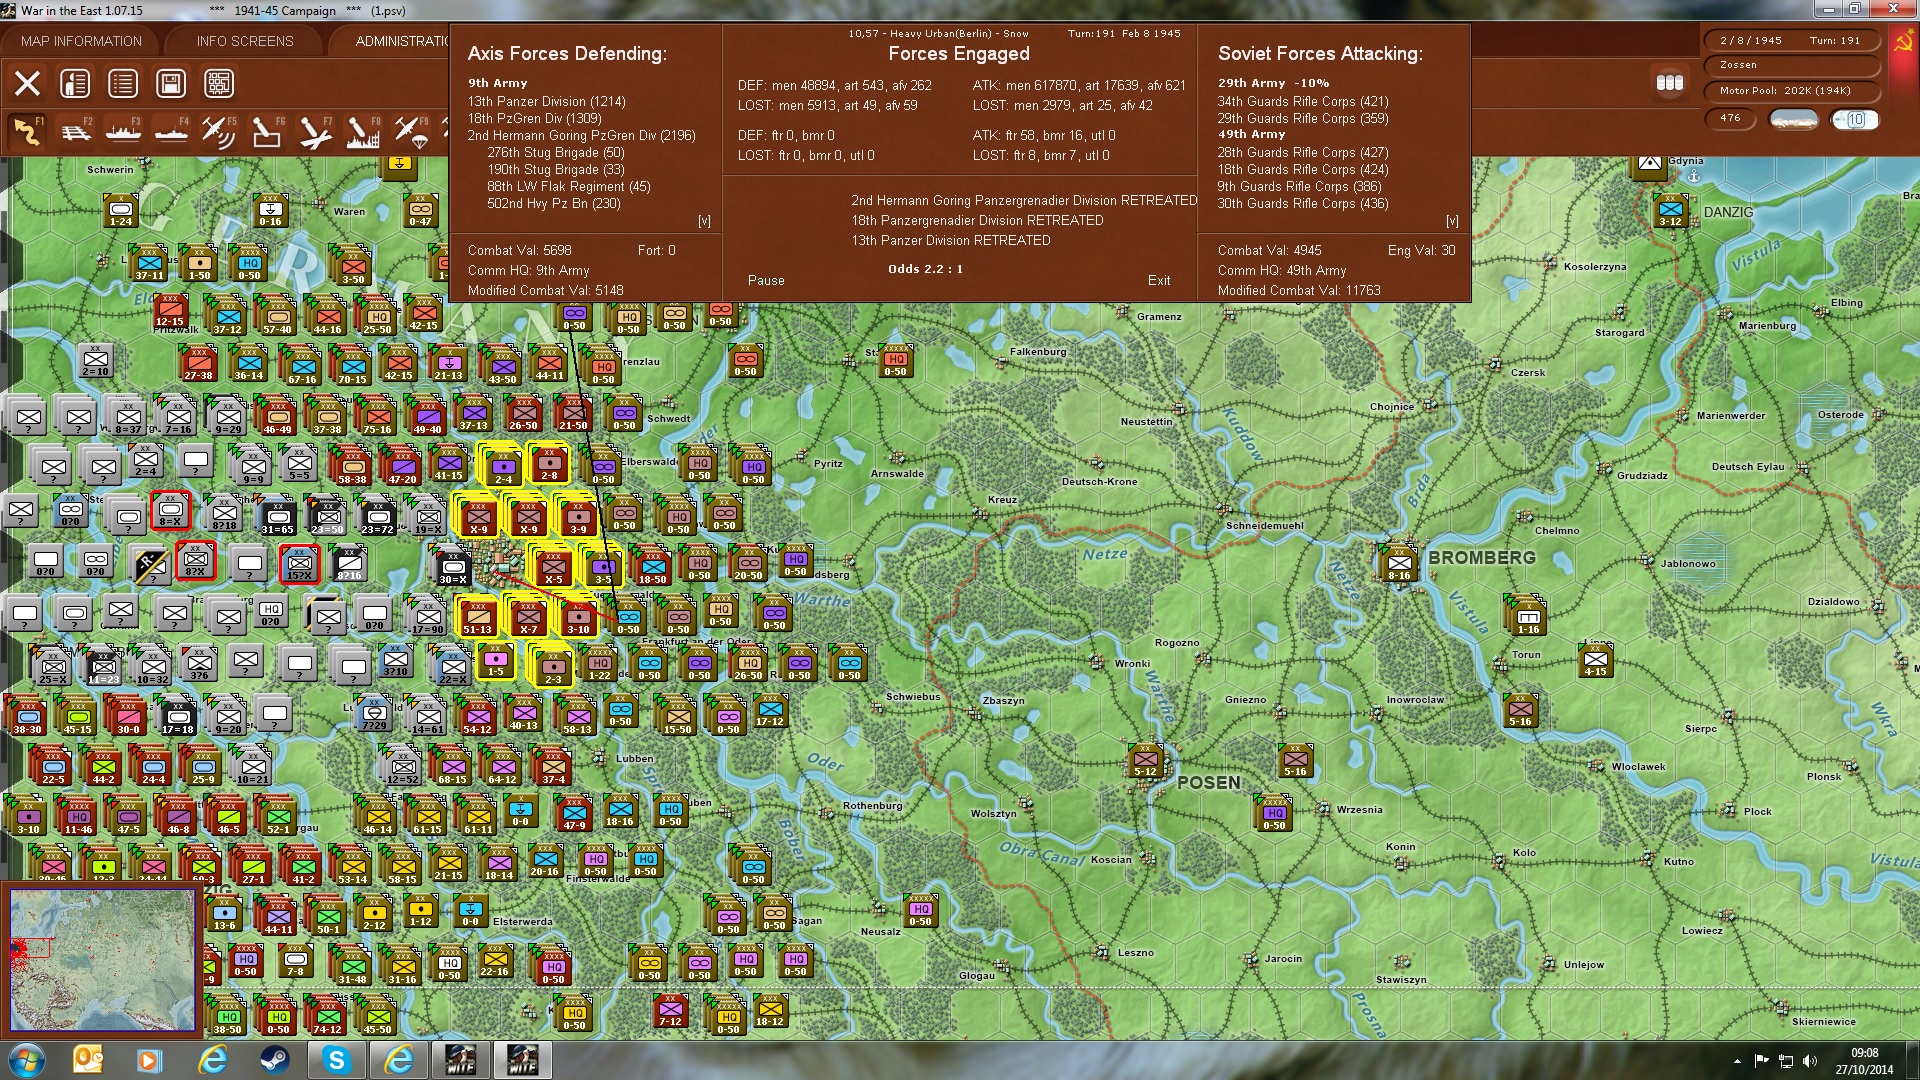This screenshot has width=1920, height=1080.
Task: Open the MAP INFORMATION tab
Action: (x=81, y=41)
